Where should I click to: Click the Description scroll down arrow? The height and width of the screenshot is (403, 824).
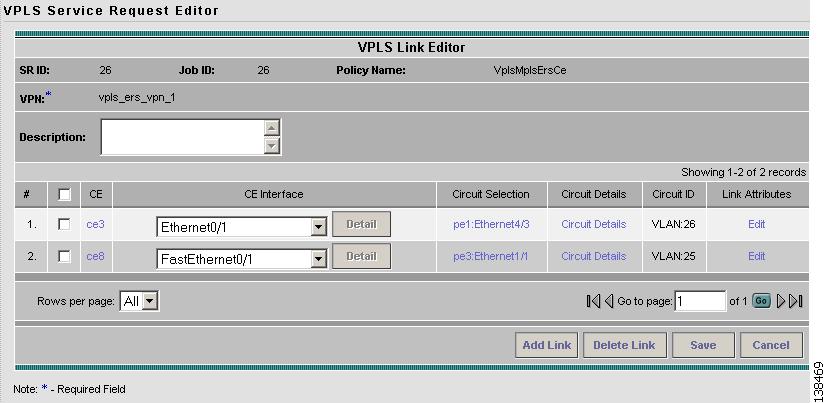pos(271,146)
